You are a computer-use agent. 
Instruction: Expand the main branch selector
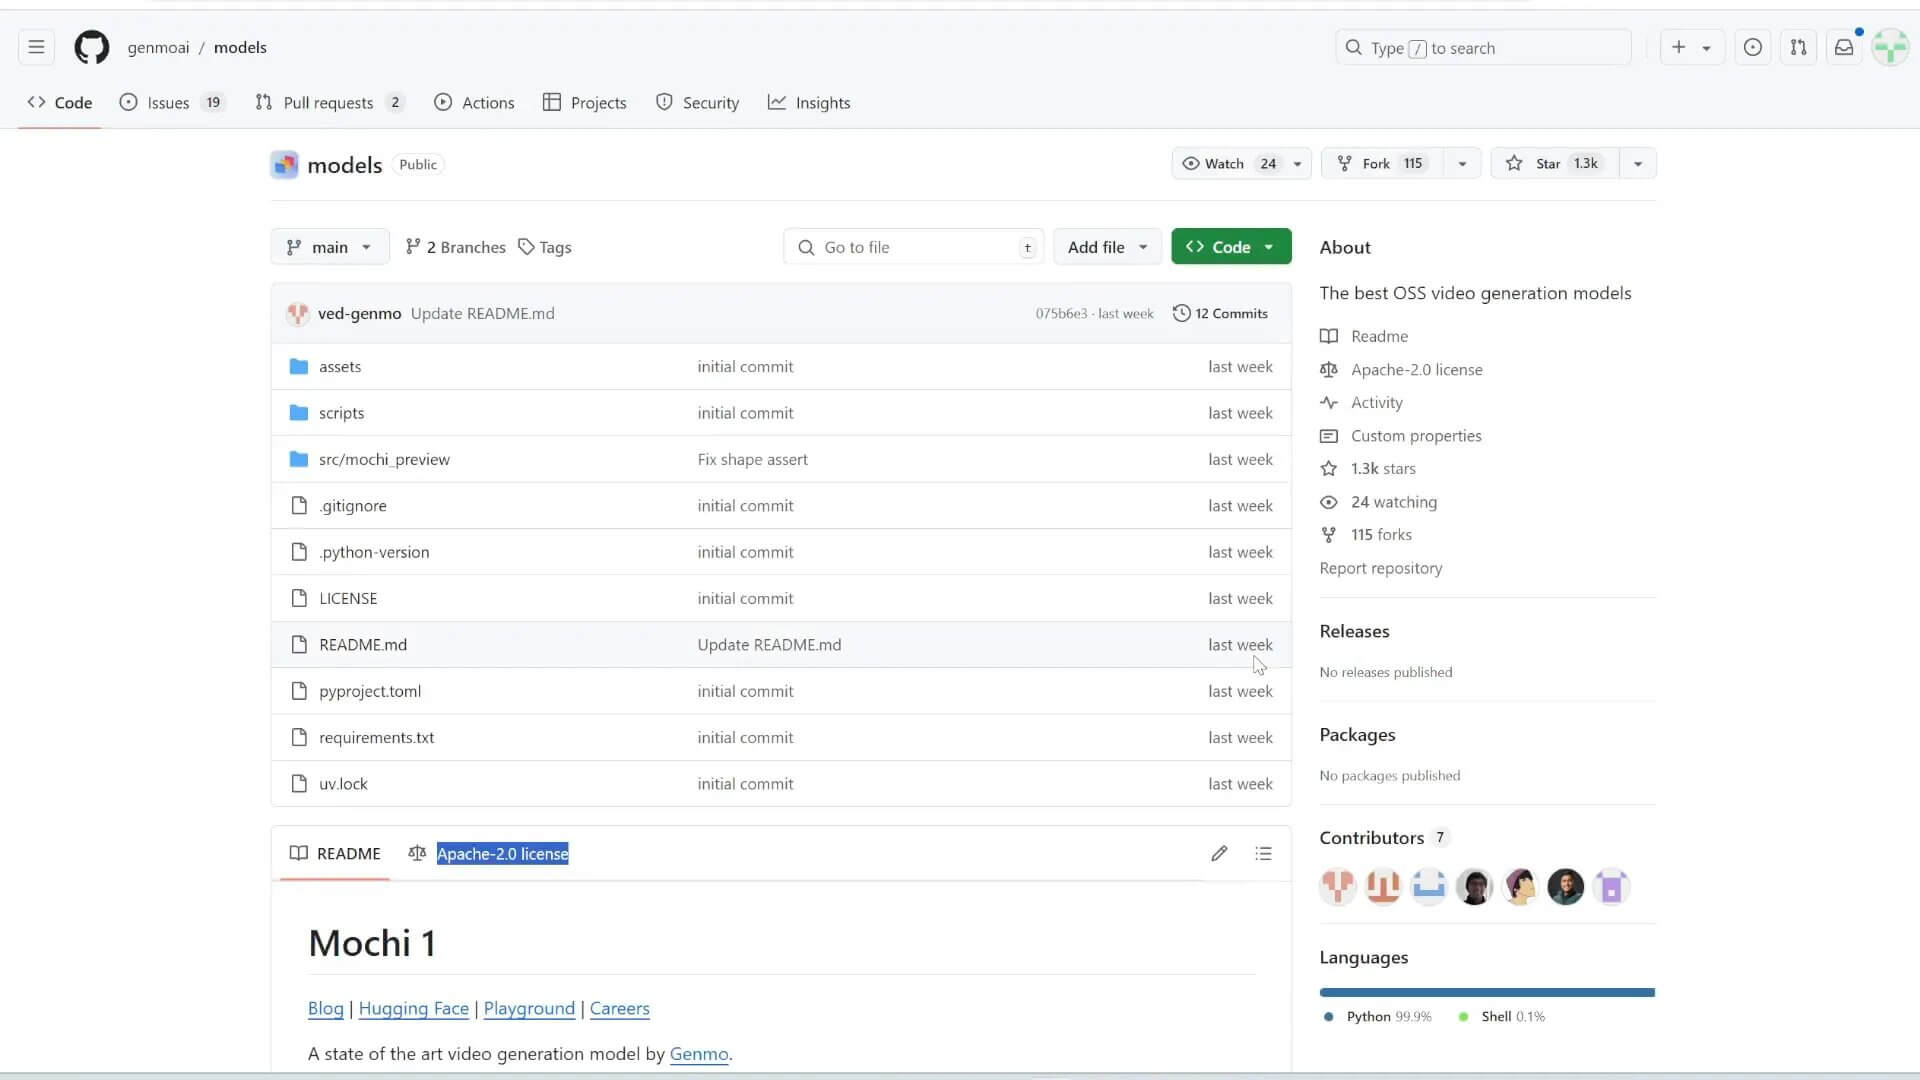tap(329, 247)
